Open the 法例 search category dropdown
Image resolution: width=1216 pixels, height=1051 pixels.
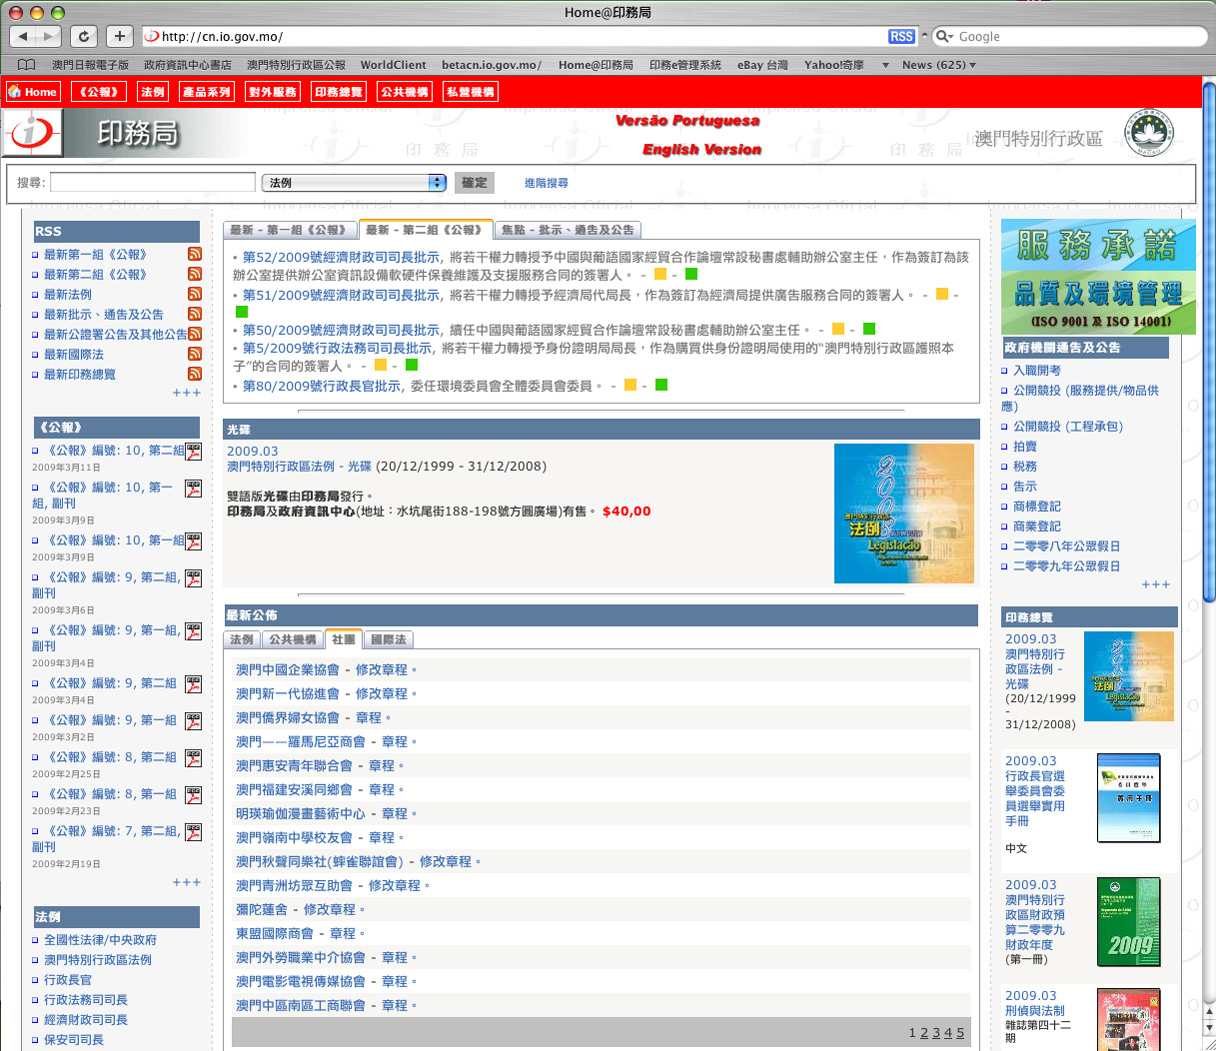tap(353, 183)
